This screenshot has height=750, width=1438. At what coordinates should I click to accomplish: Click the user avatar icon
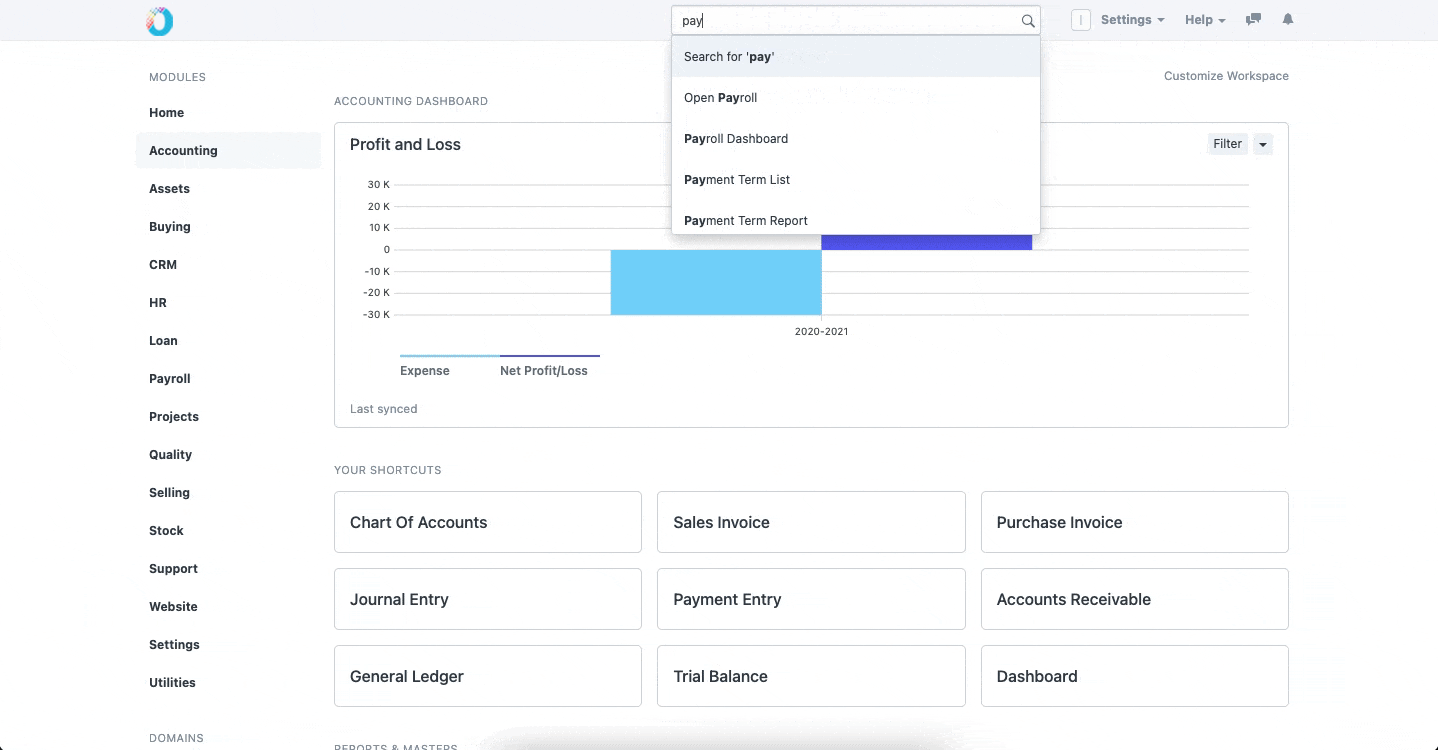[1080, 20]
